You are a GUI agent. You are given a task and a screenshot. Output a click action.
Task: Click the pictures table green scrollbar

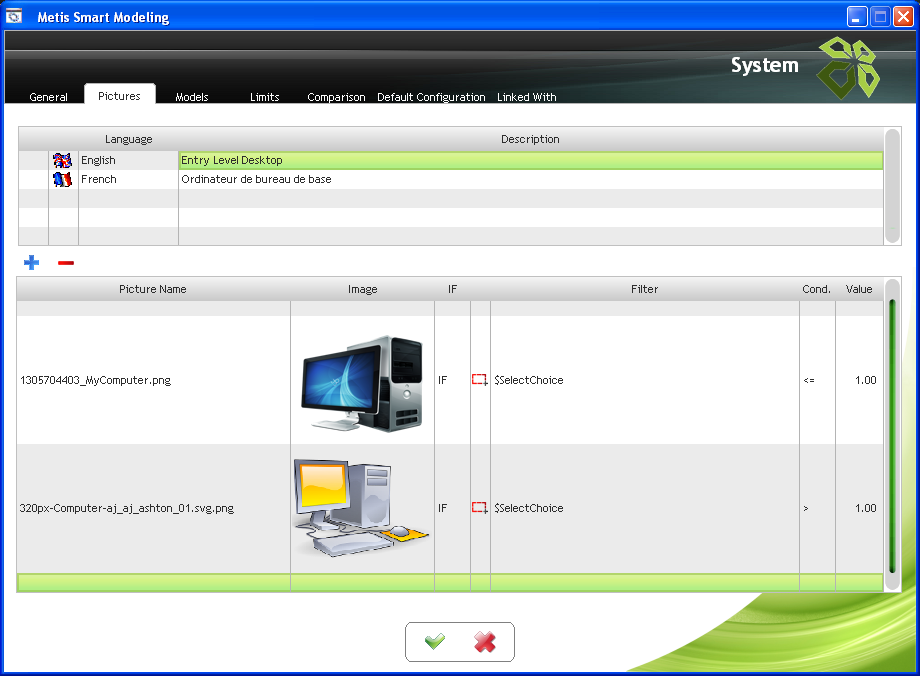(892, 435)
